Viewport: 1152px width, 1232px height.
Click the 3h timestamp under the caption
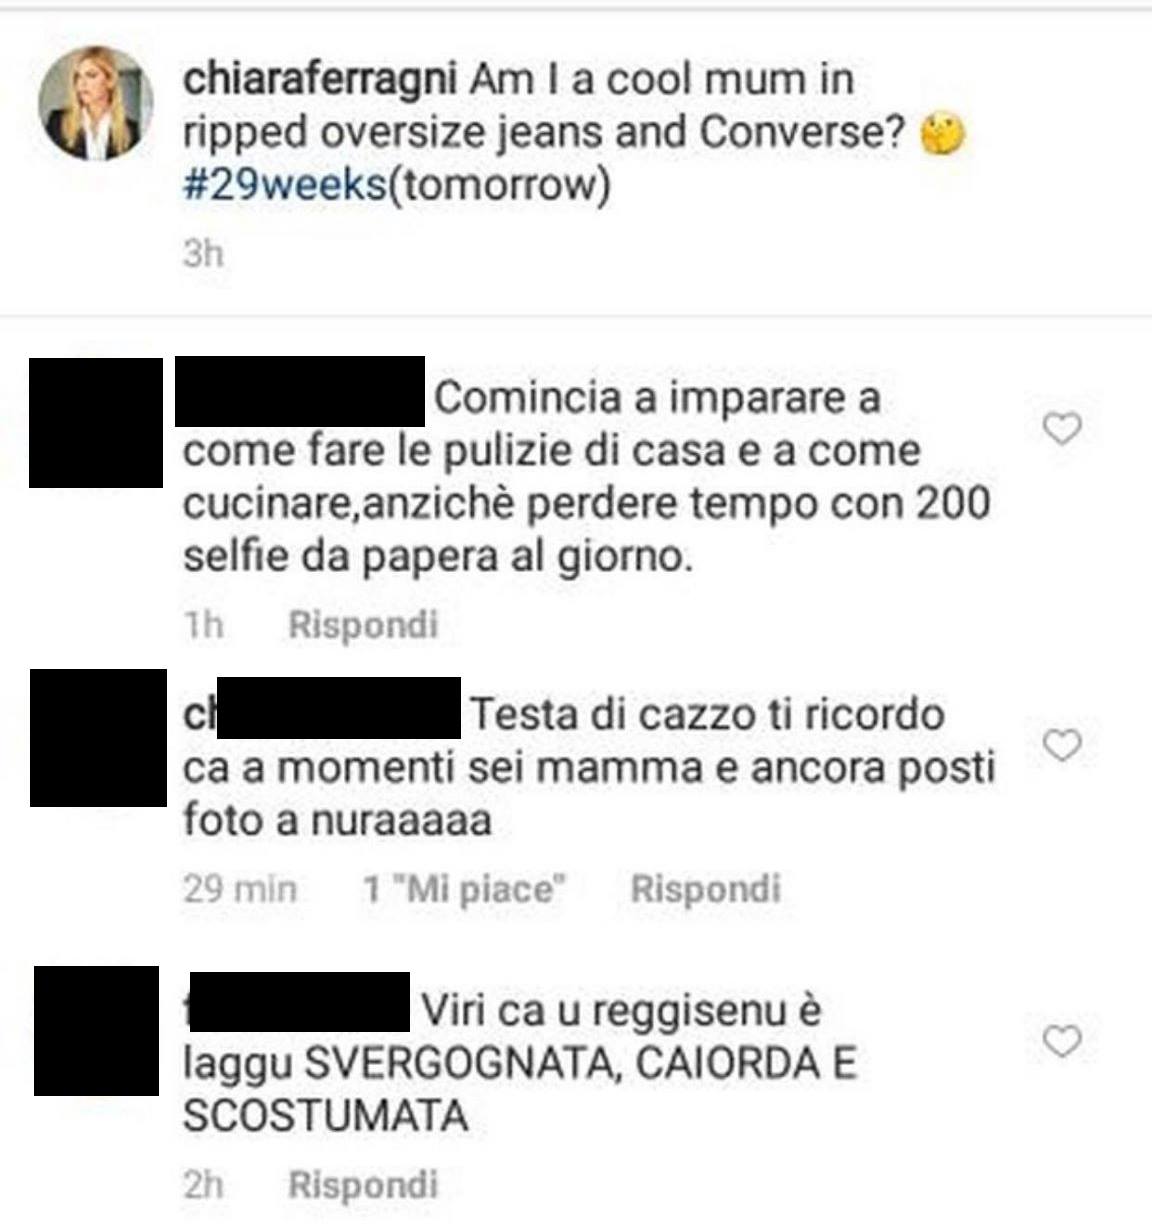[203, 254]
